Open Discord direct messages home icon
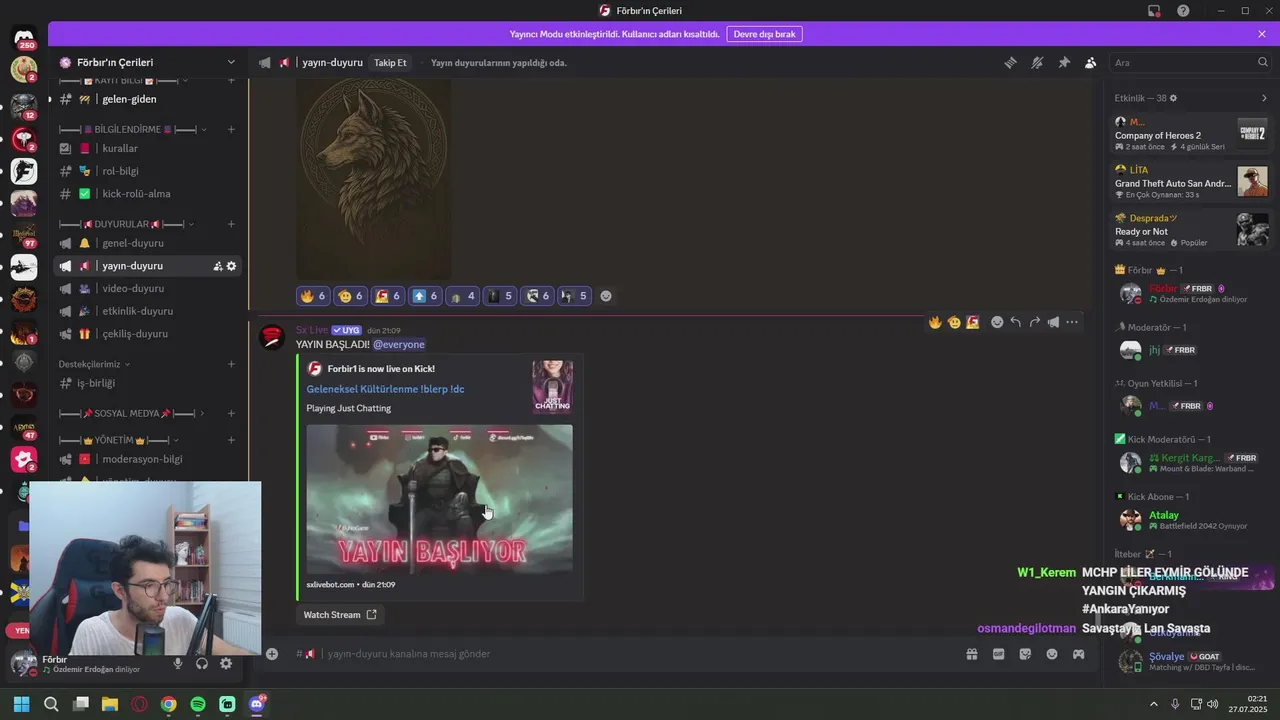Viewport: 1280px width, 720px height. coord(24,38)
